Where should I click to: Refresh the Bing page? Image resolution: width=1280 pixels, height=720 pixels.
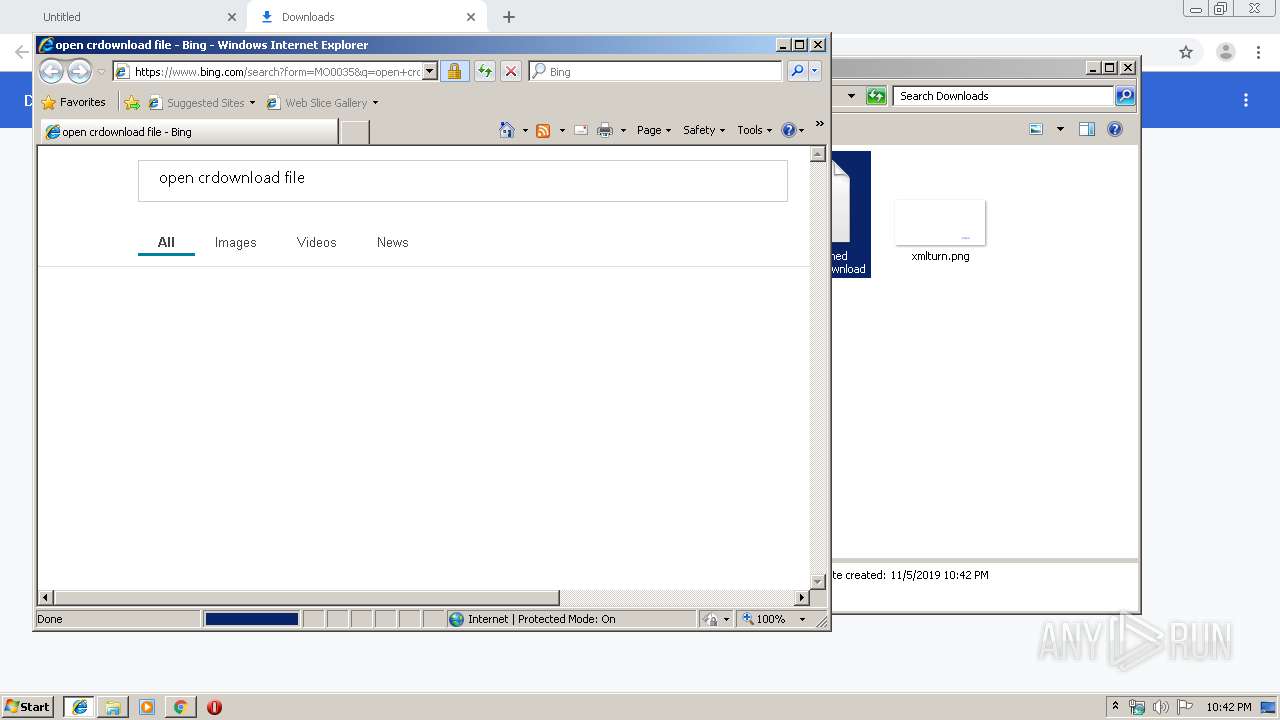485,71
